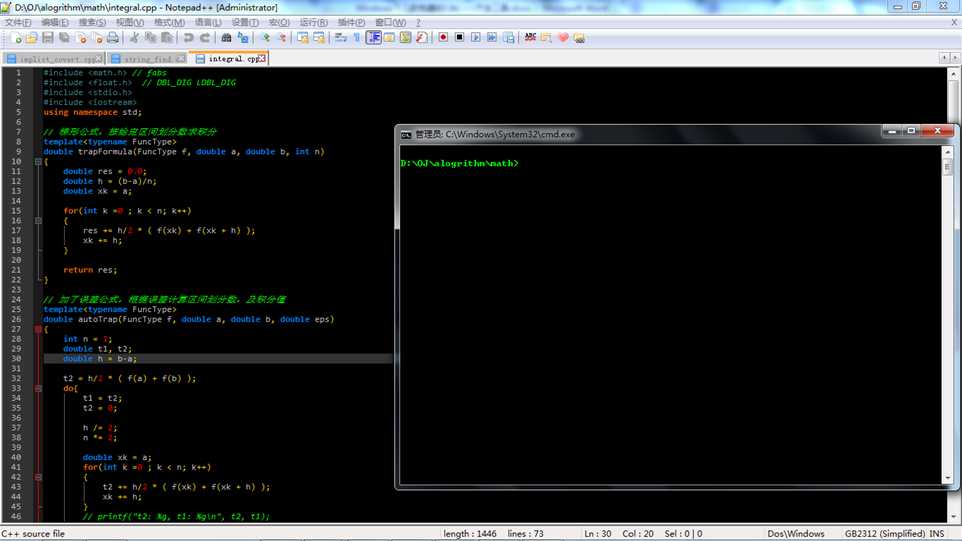Click 'GB2312 (Simplified)' encoding in status bar
The width and height of the screenshot is (962, 541).
pos(885,534)
